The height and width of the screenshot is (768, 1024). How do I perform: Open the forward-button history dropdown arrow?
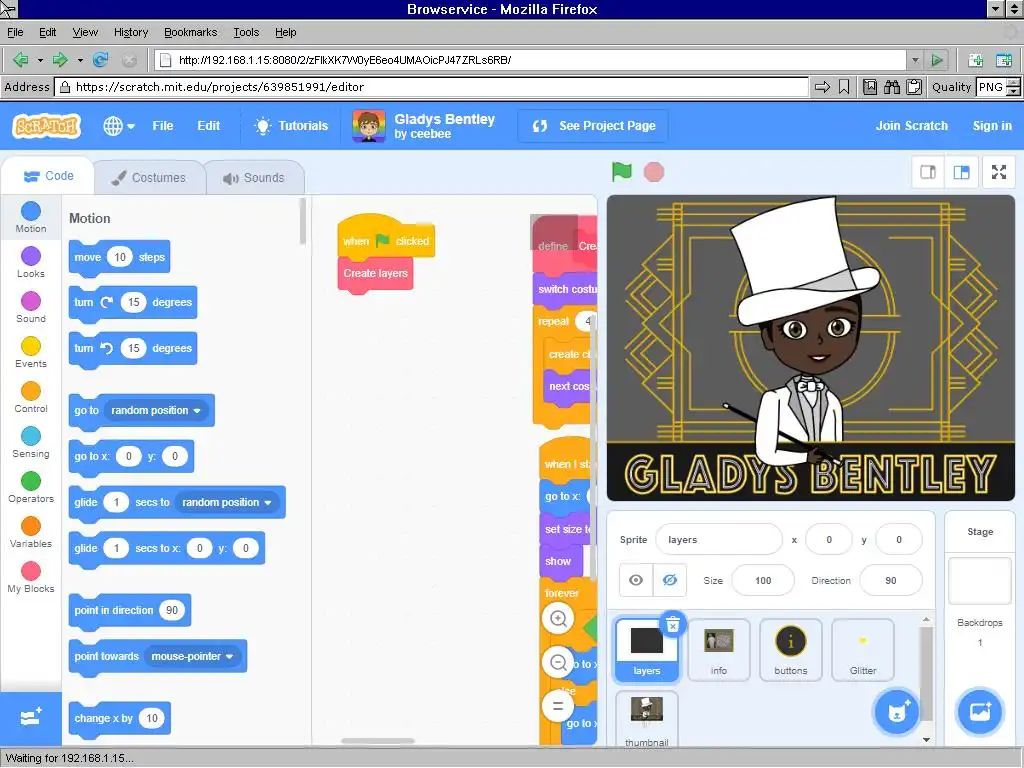[x=80, y=60]
